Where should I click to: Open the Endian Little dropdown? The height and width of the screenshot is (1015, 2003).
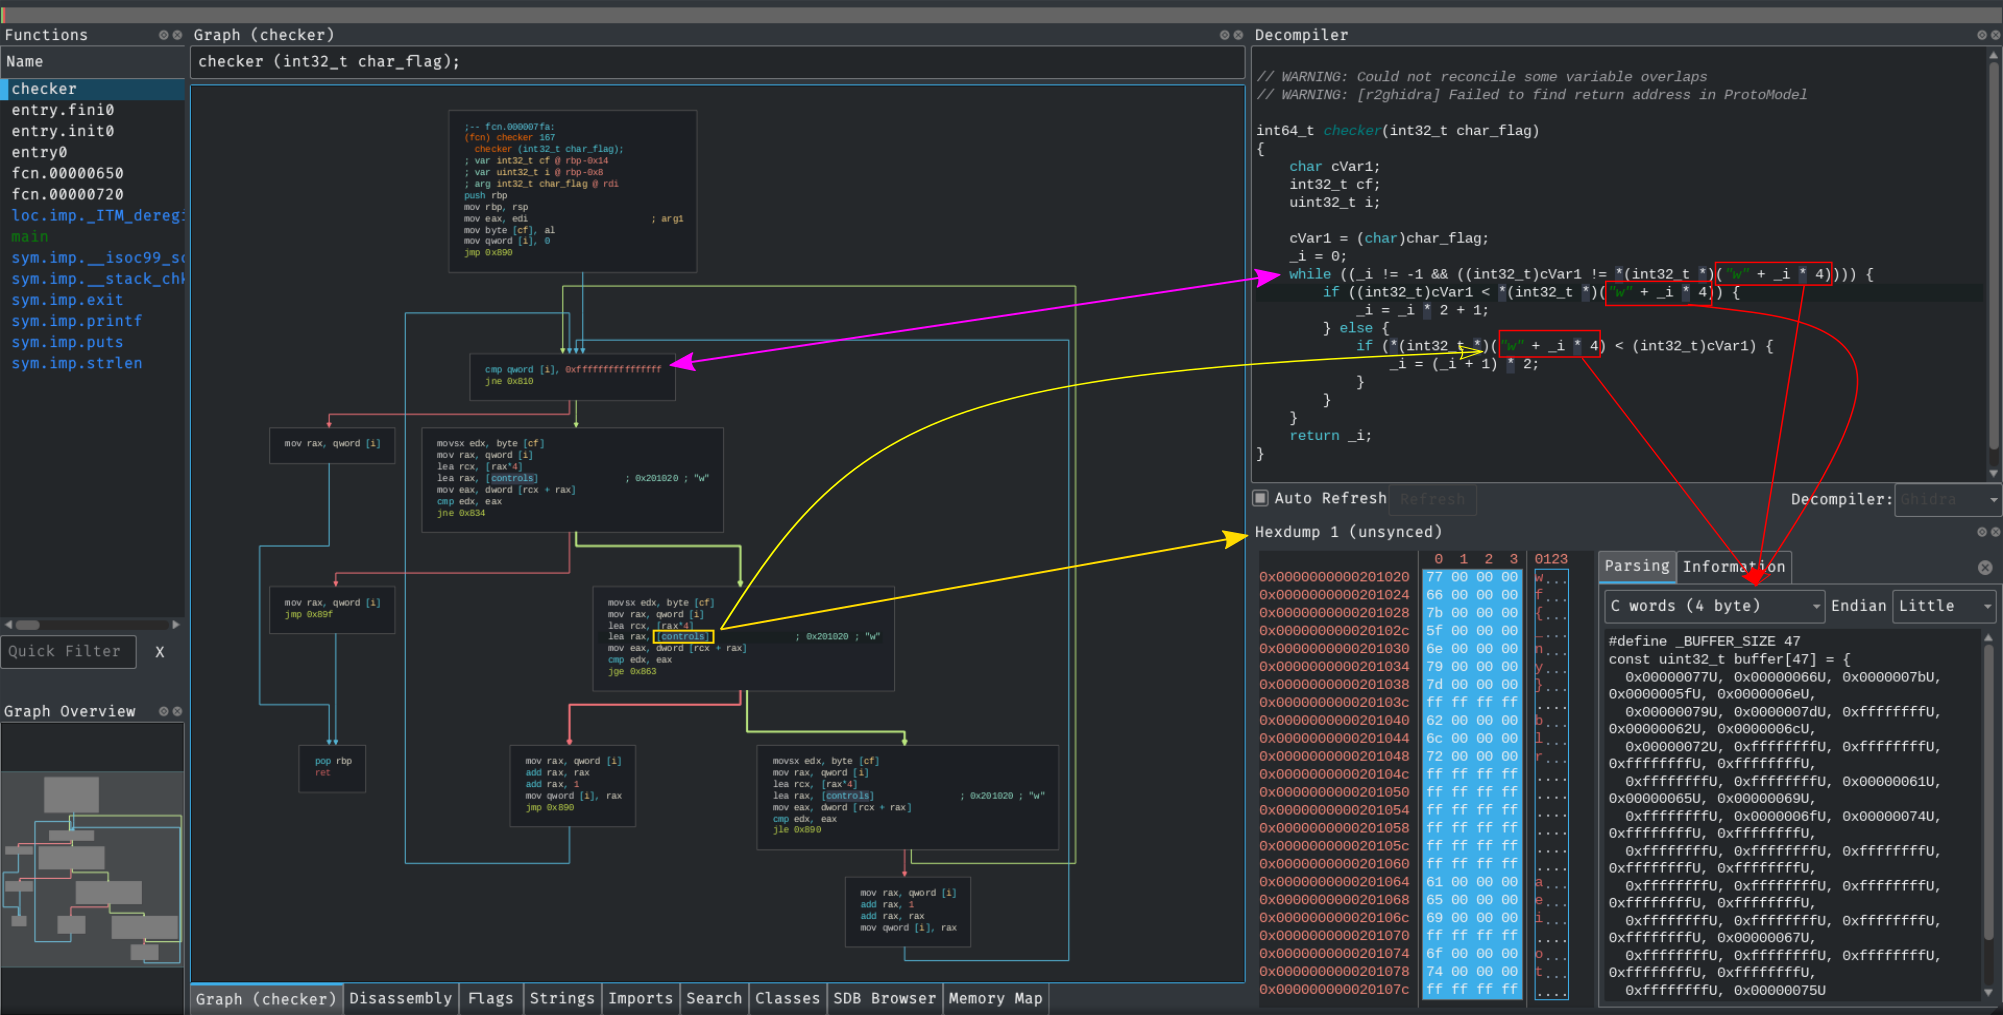pos(1943,606)
